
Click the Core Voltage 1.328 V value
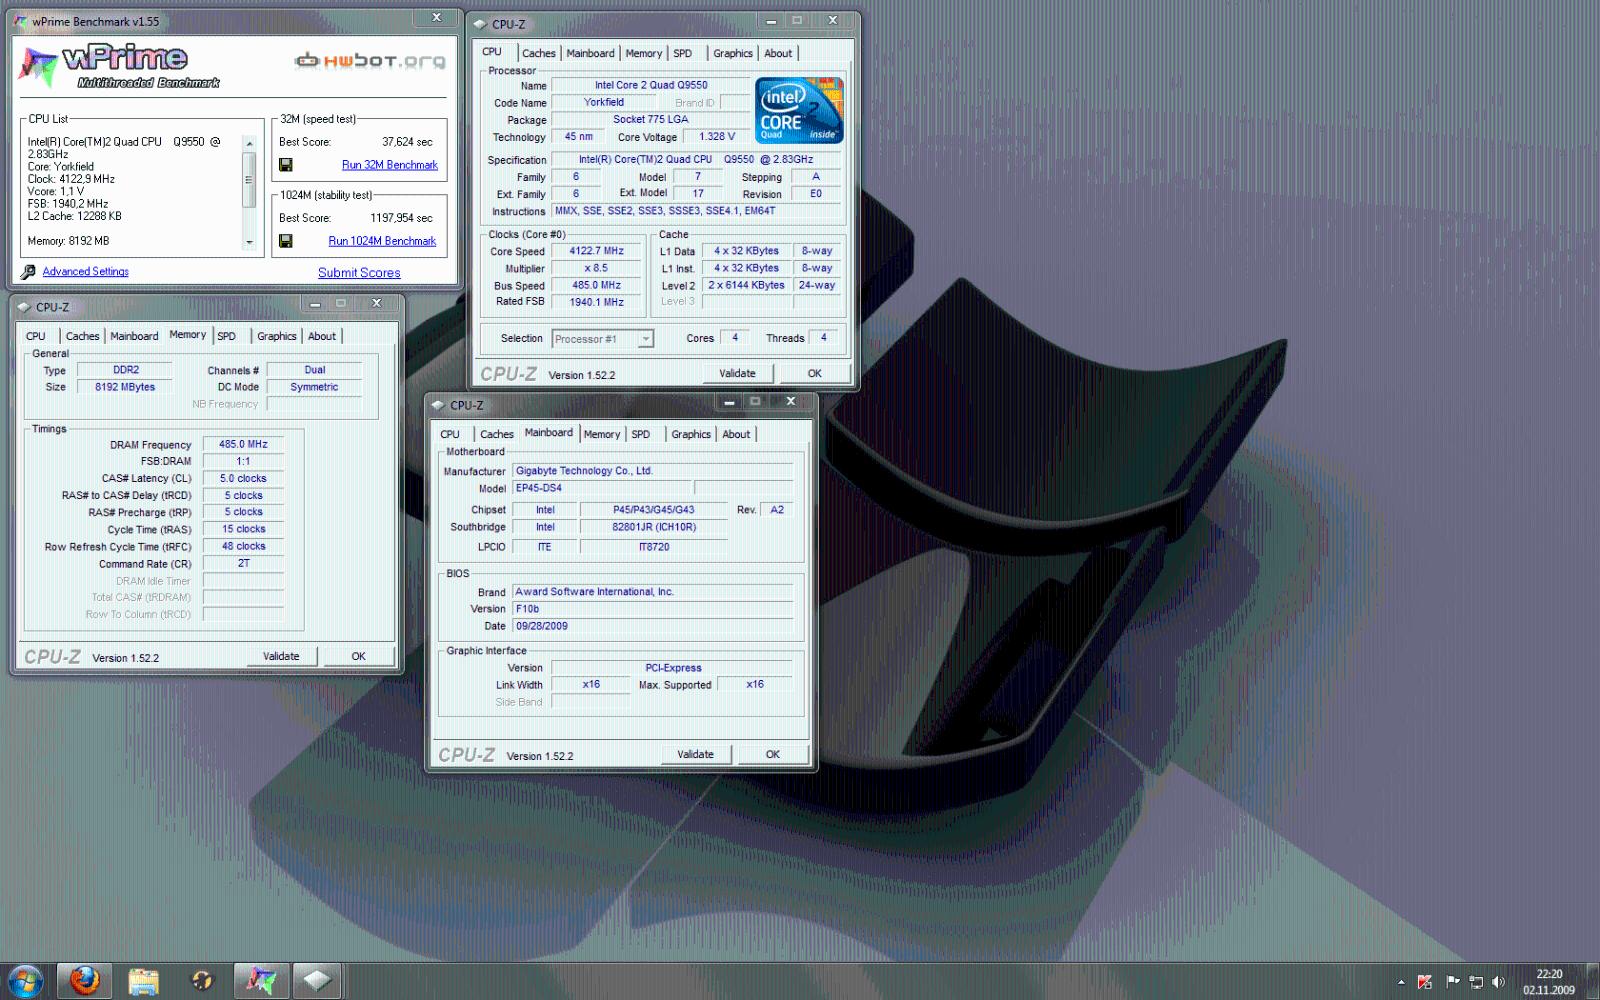tap(716, 137)
